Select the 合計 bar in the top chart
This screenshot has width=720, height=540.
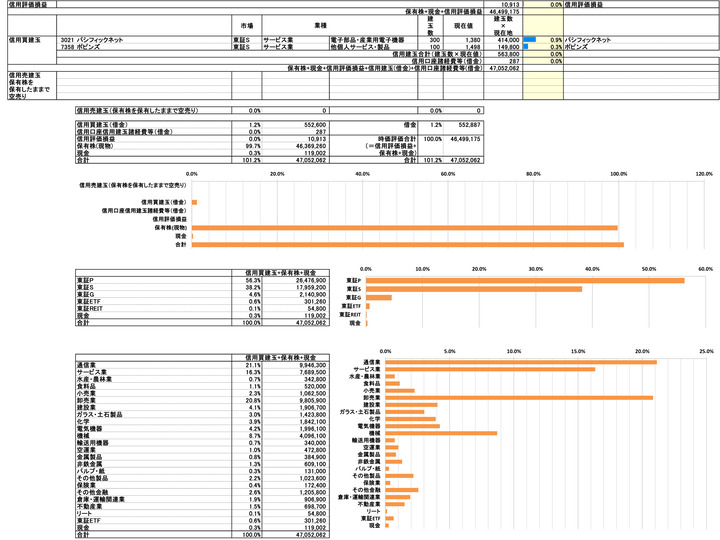pos(408,245)
